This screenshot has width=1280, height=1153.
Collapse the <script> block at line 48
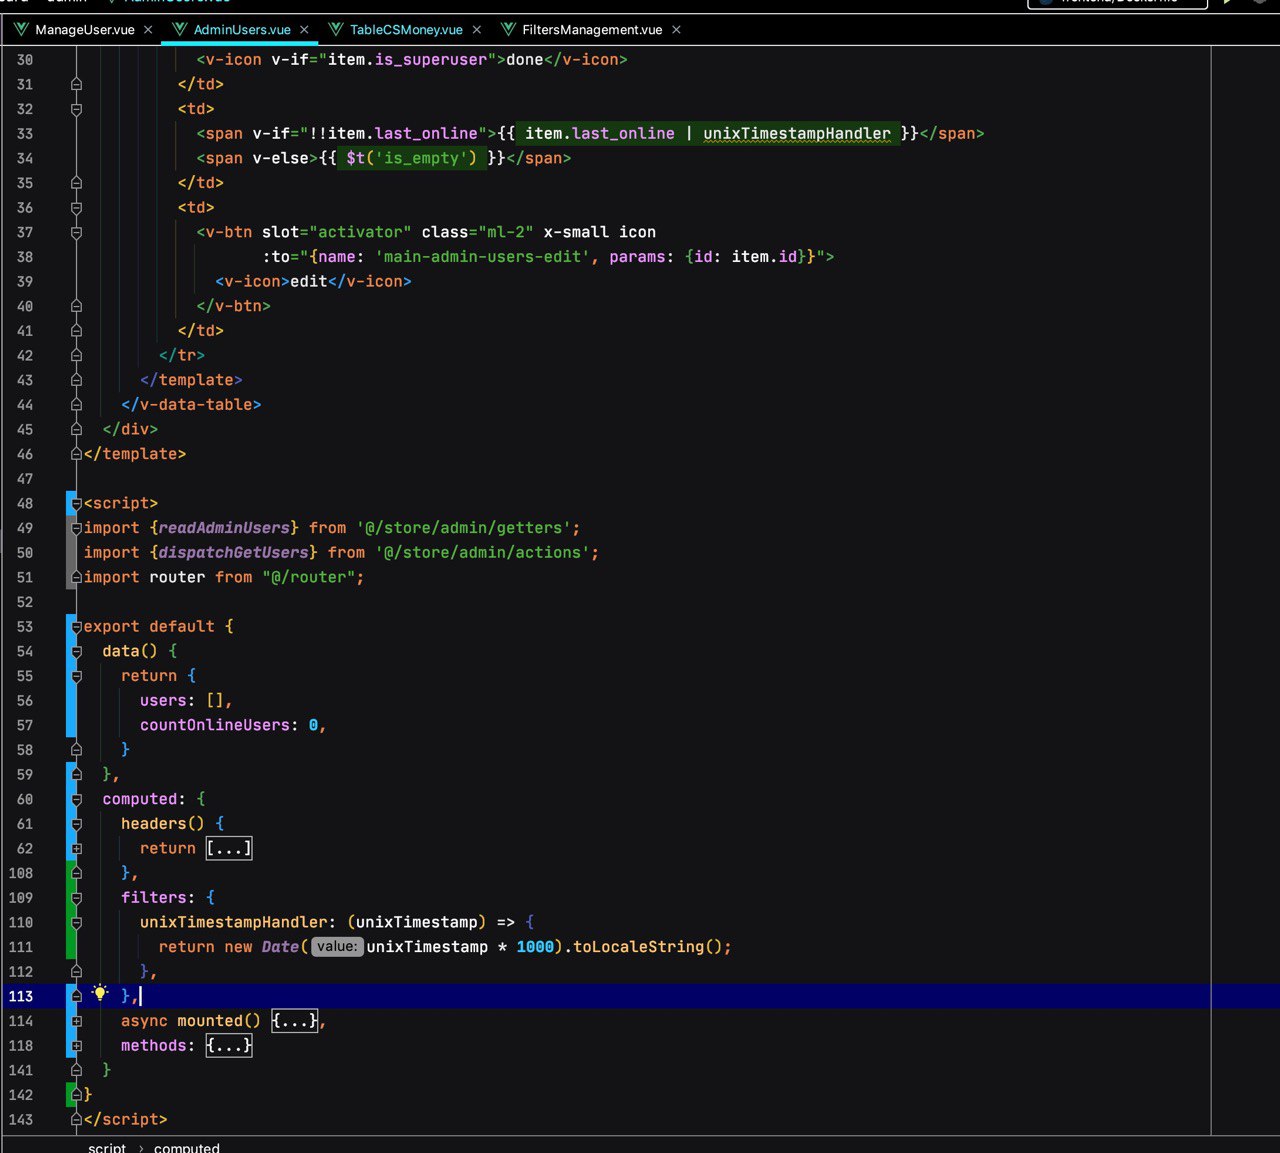(x=76, y=504)
